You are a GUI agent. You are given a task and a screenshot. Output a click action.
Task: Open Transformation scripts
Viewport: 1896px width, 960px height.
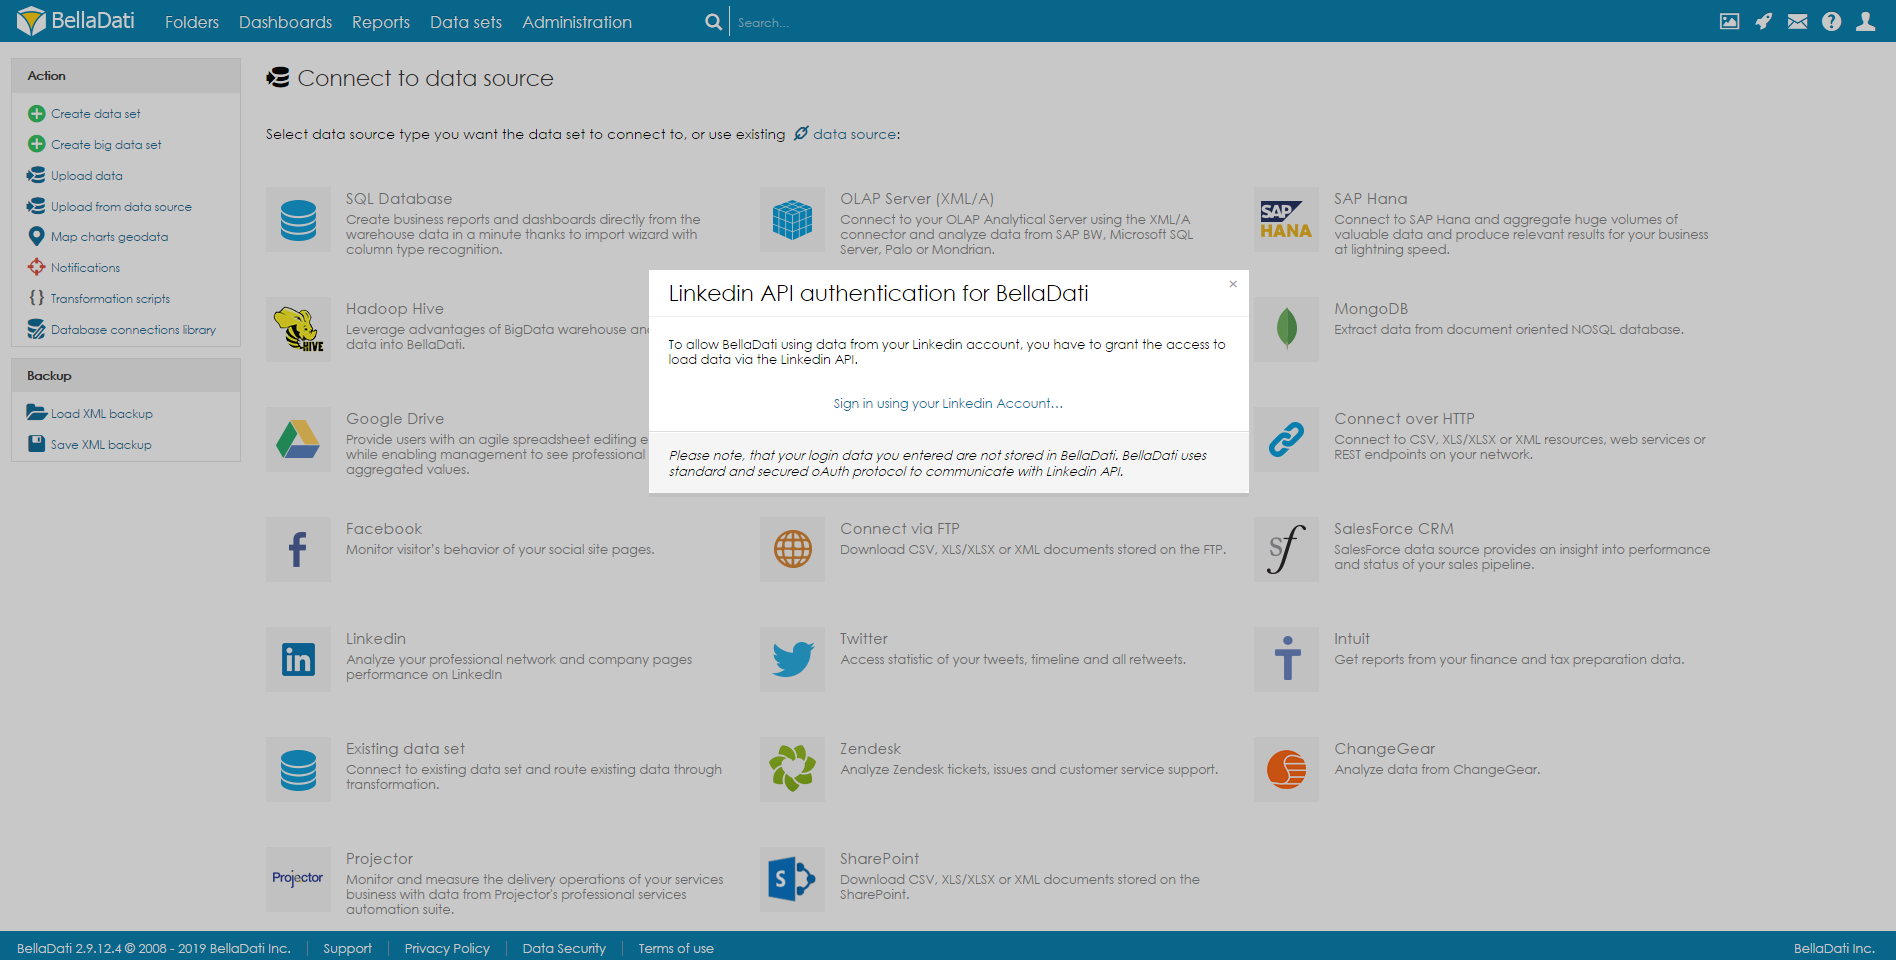click(x=110, y=299)
